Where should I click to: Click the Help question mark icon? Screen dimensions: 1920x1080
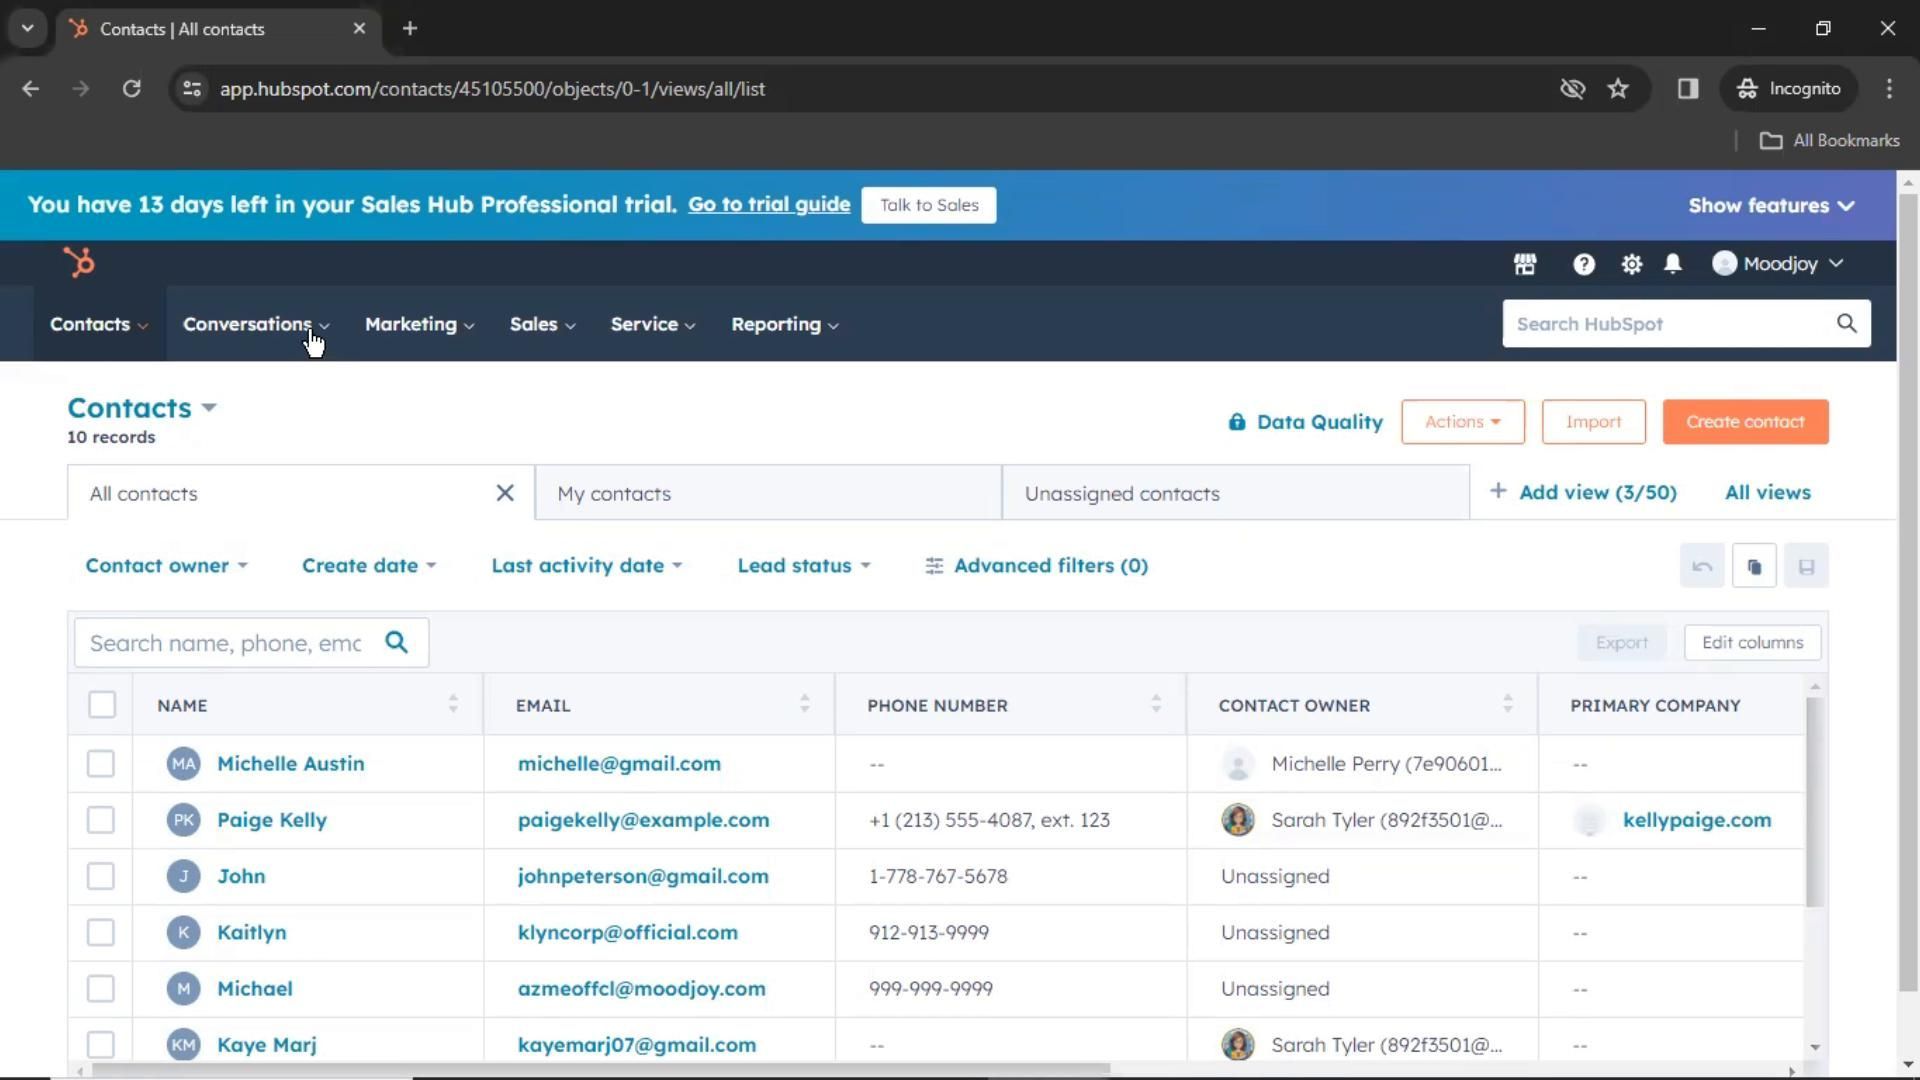click(x=1583, y=264)
